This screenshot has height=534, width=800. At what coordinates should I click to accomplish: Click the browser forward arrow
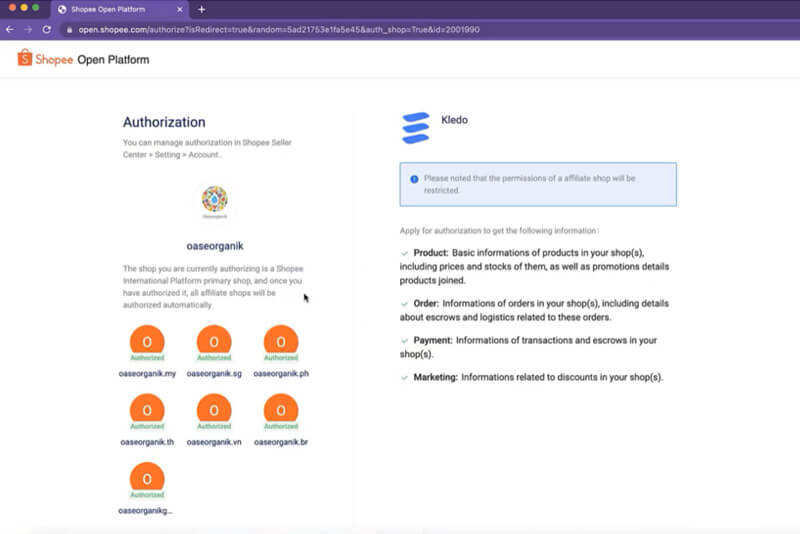pos(28,30)
